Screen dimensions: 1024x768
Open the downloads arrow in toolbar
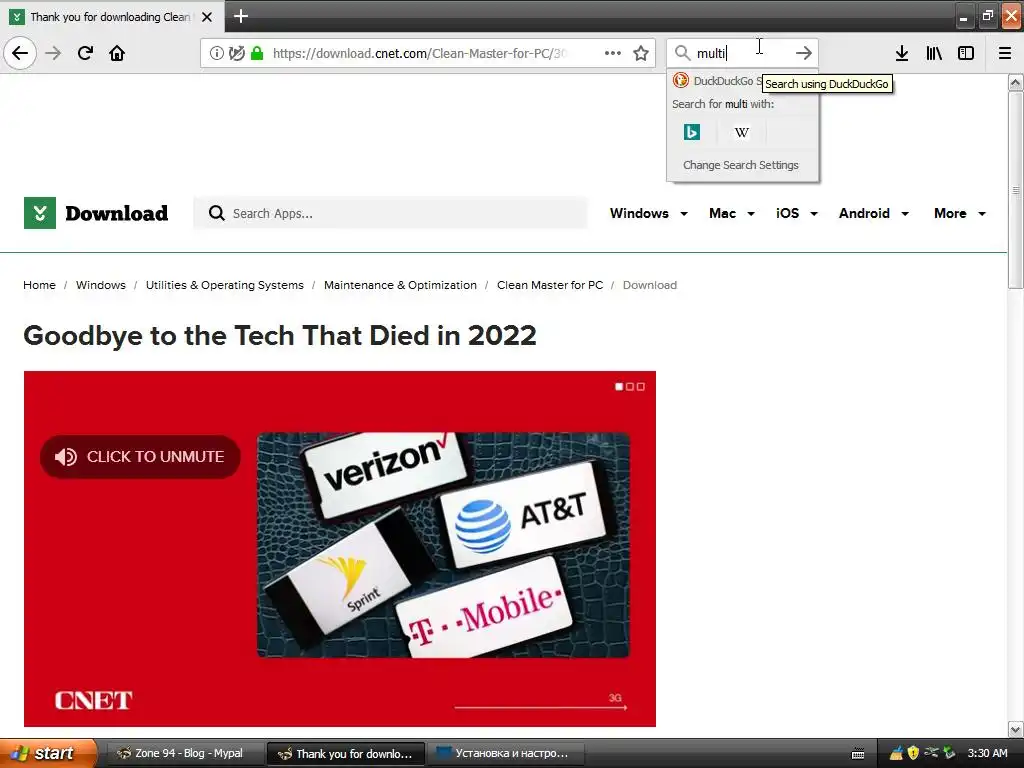click(x=902, y=54)
